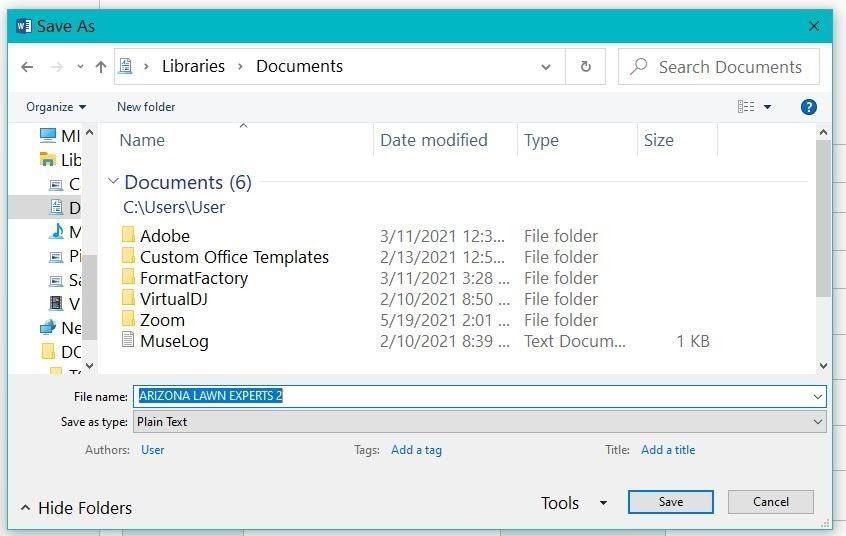Screen dimensions: 846x536
Task: Click MuseLog's size 1 KB
Action: click(693, 341)
